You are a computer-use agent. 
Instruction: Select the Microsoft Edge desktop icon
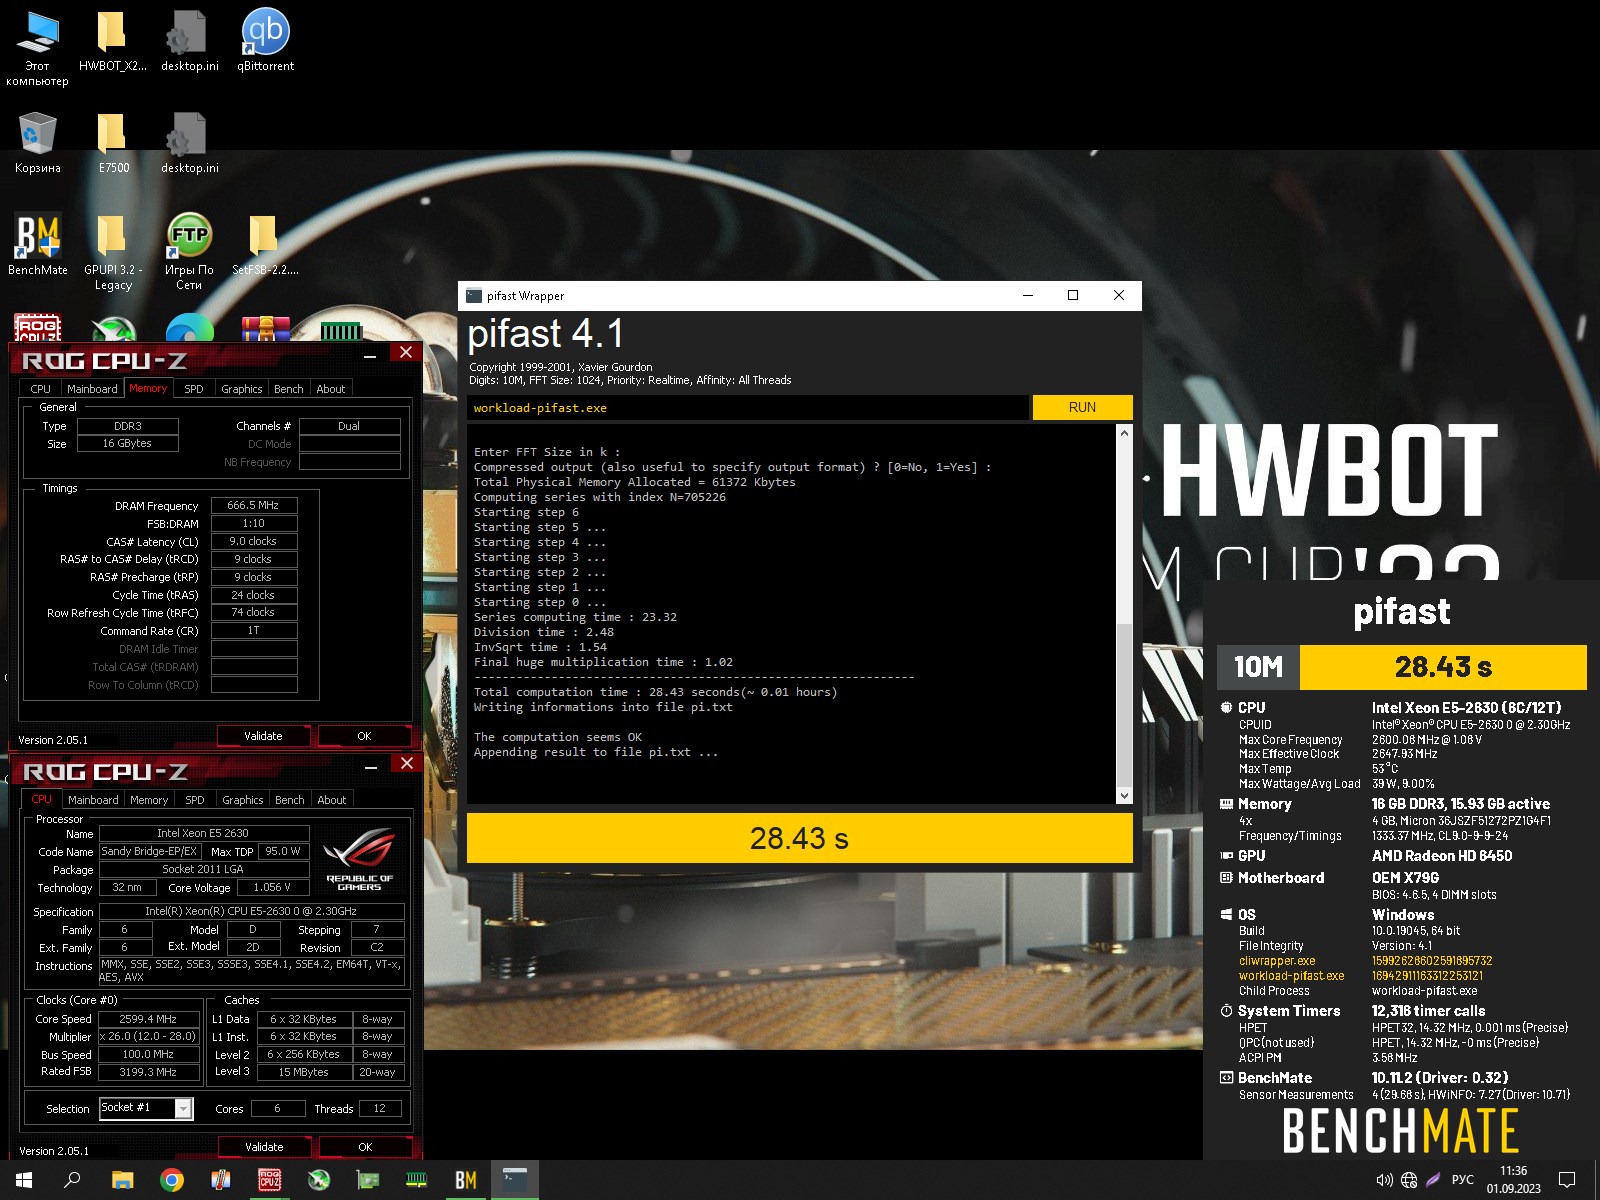pyautogui.click(x=189, y=330)
